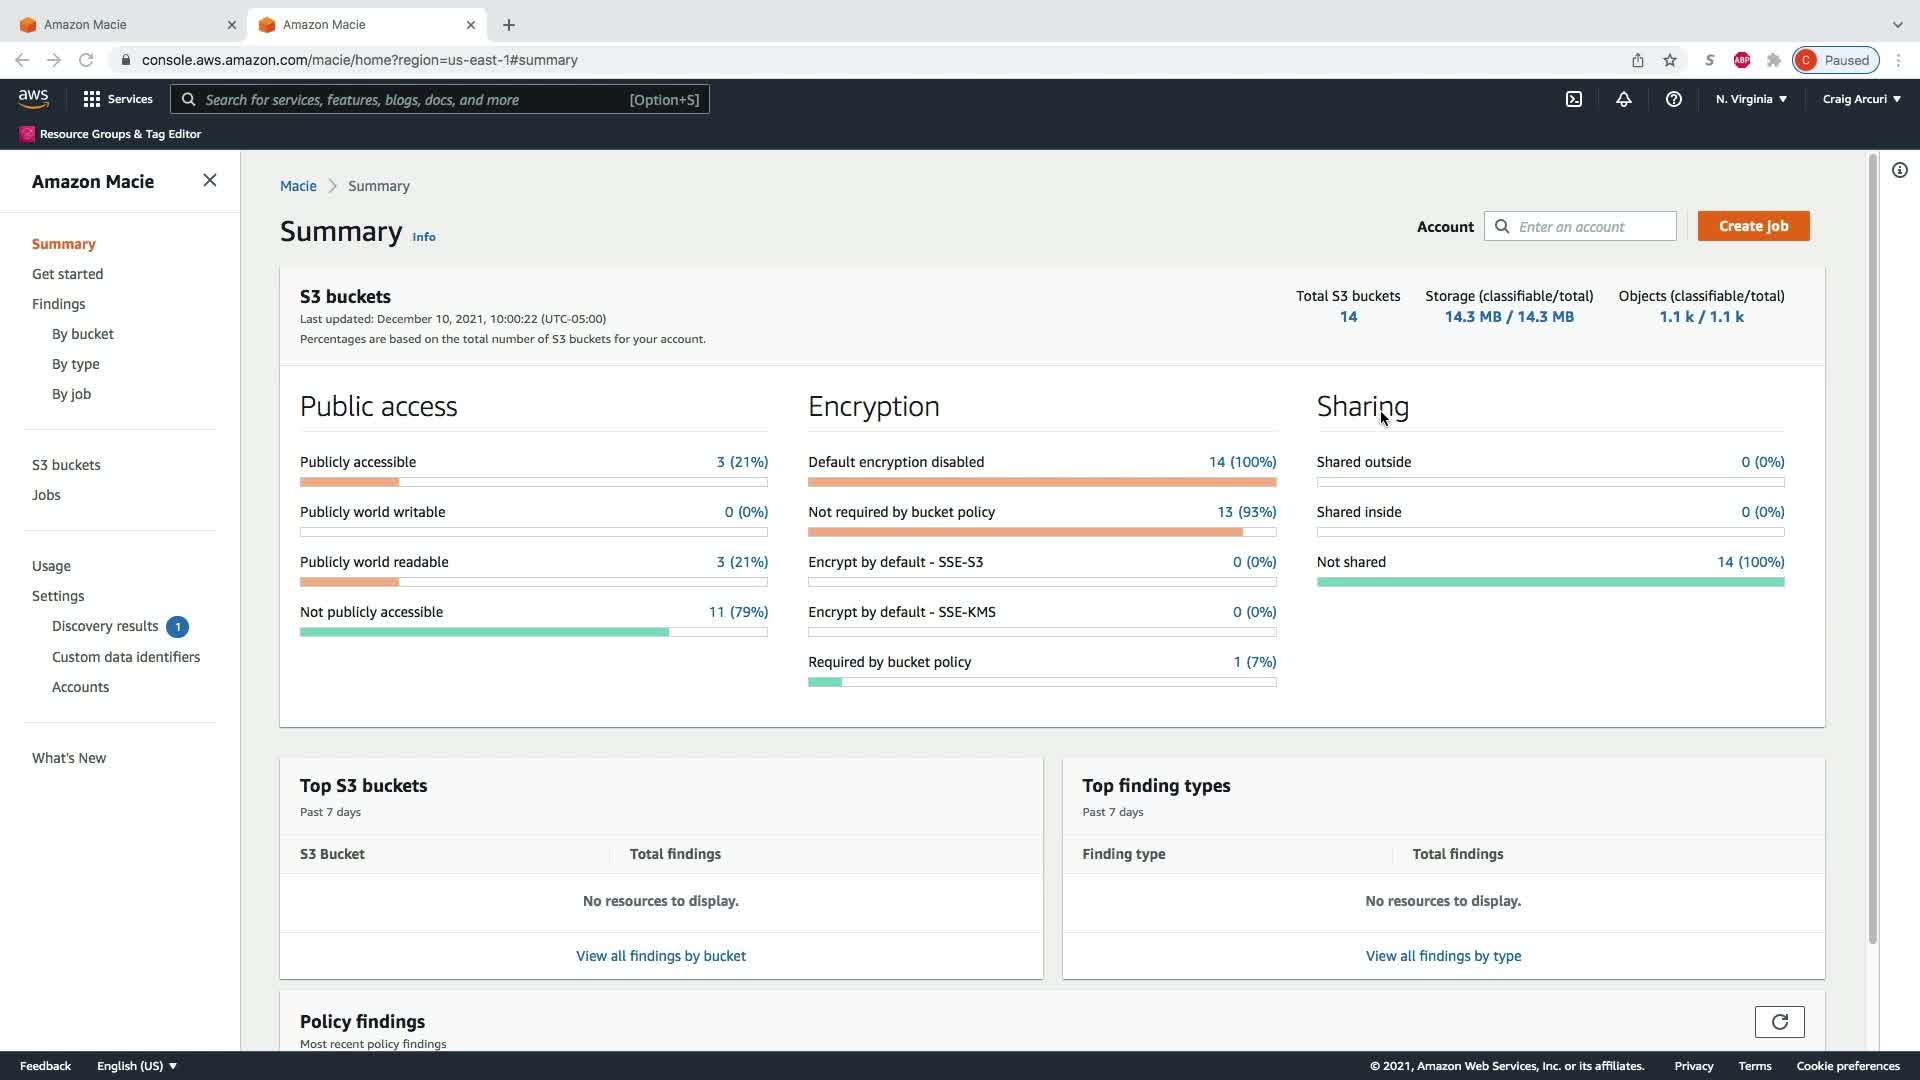Open the Services grid menu
This screenshot has height=1080, width=1920.
[118, 99]
